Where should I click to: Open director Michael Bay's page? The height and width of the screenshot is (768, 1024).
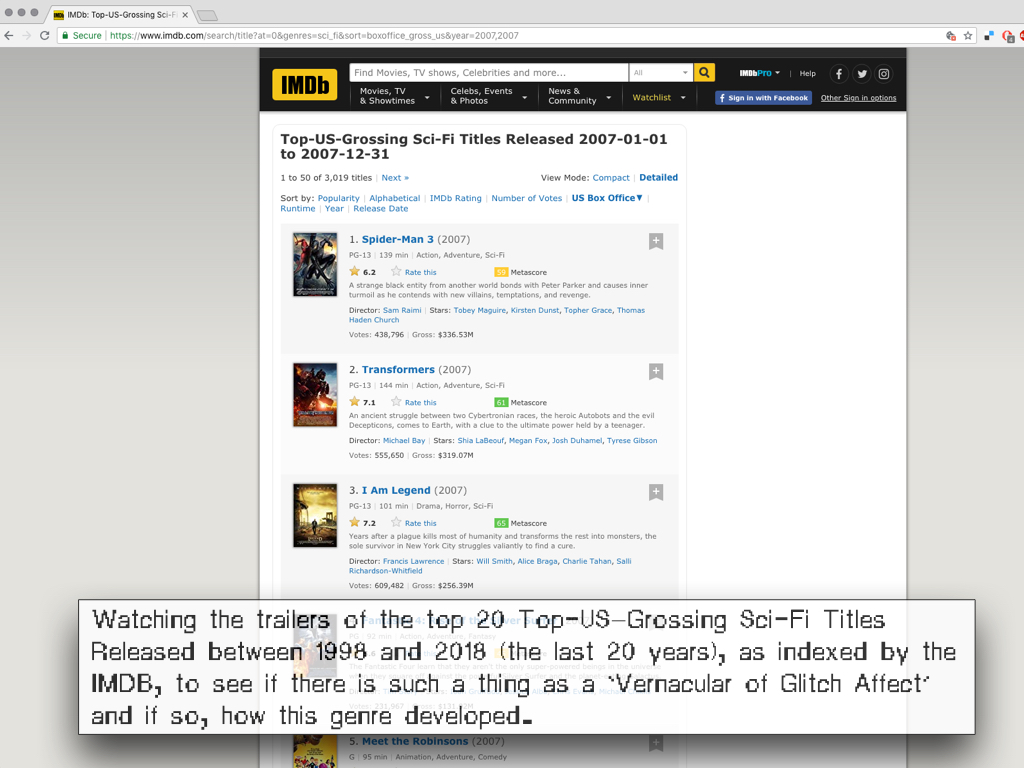404,440
